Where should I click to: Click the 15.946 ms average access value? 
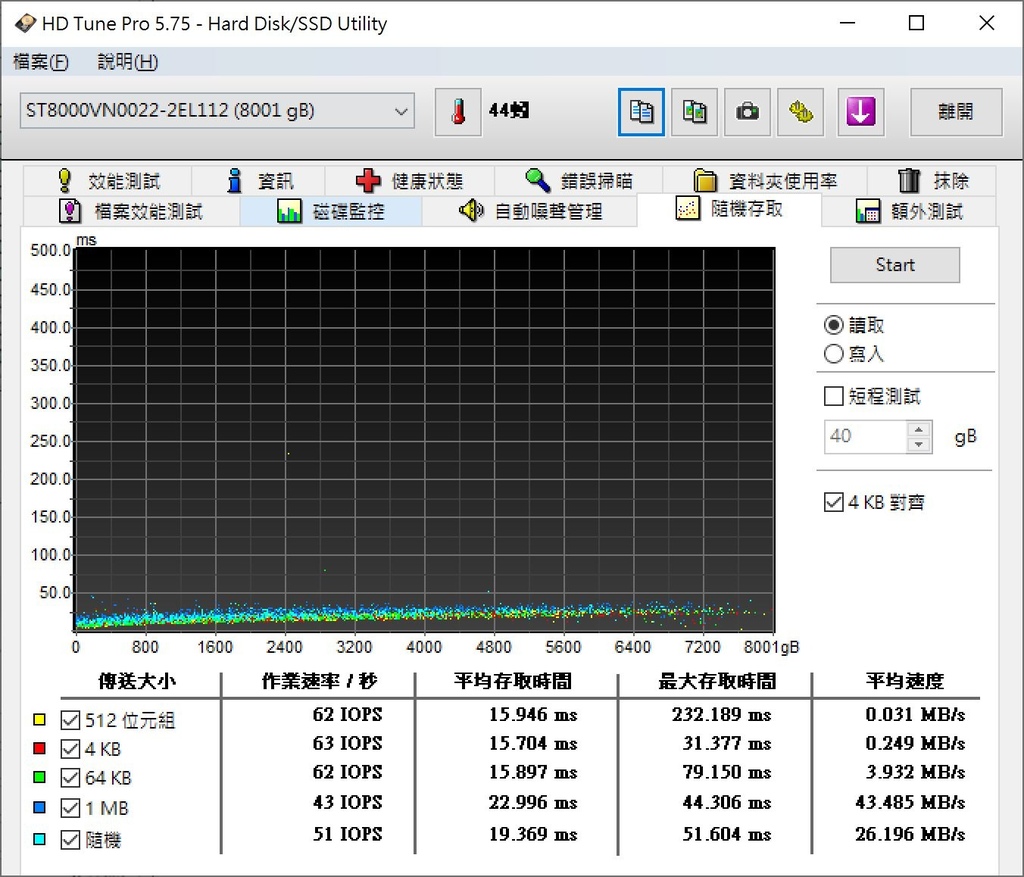click(533, 714)
